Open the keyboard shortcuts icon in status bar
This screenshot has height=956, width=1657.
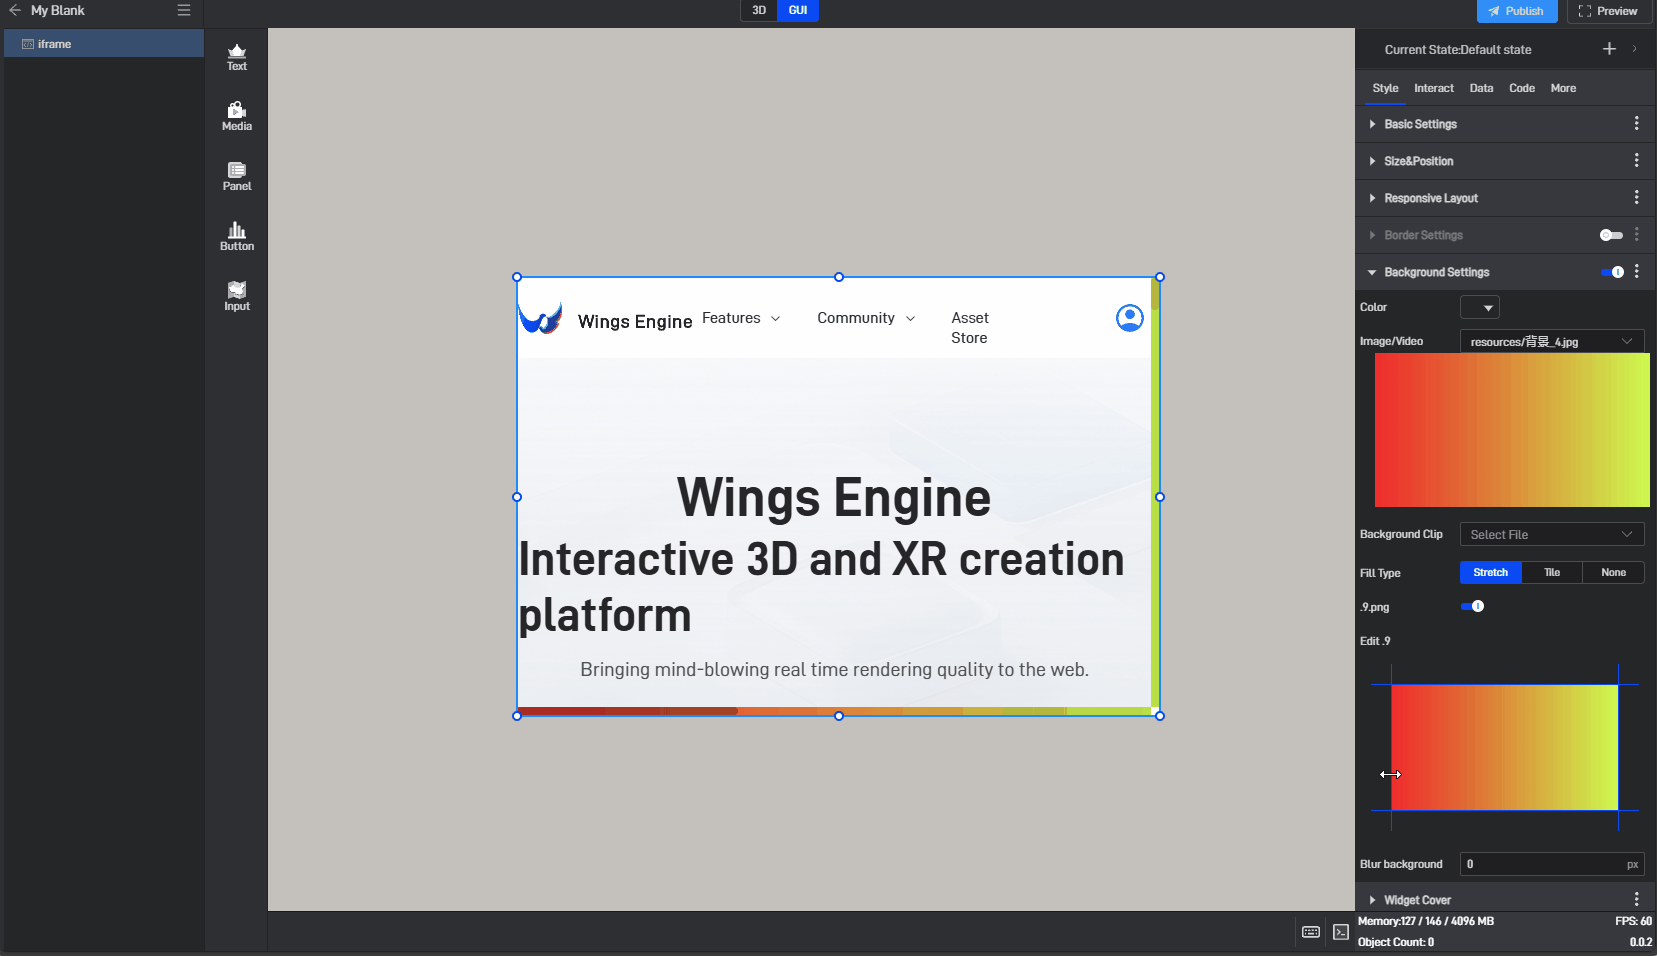[x=1311, y=932]
